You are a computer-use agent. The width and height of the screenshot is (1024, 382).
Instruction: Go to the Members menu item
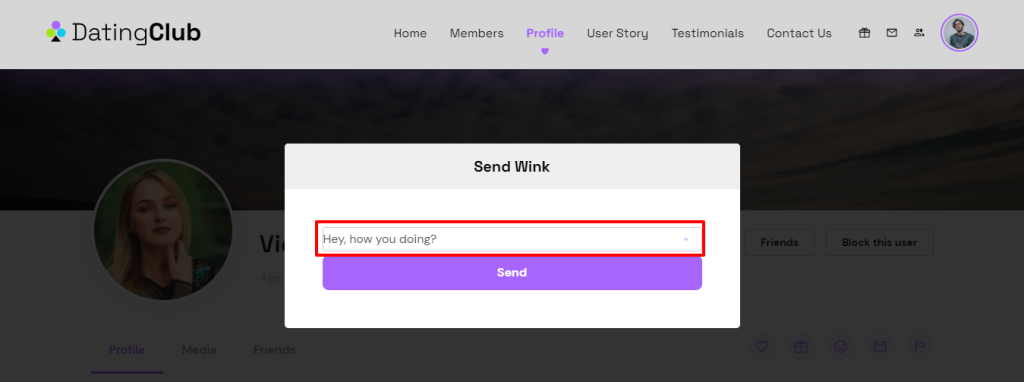click(476, 33)
